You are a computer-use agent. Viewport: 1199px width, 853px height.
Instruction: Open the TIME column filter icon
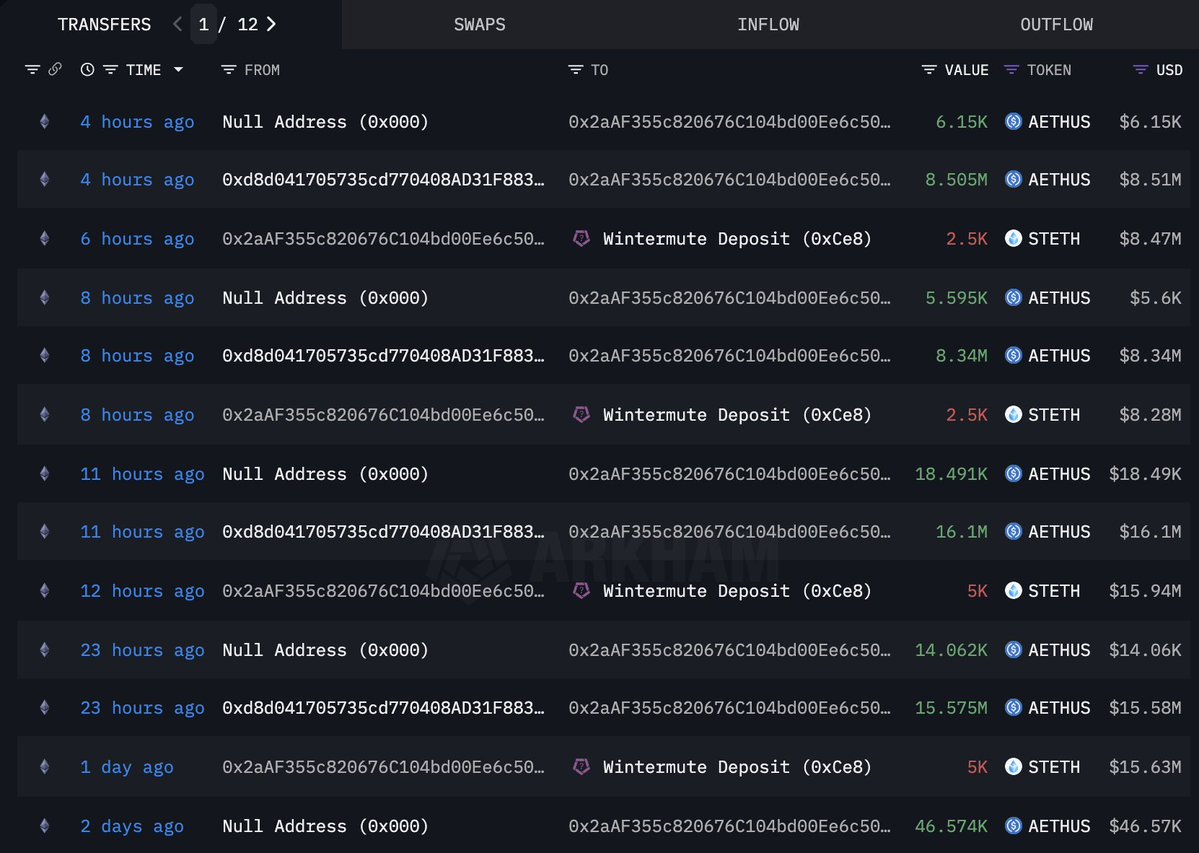pos(110,70)
